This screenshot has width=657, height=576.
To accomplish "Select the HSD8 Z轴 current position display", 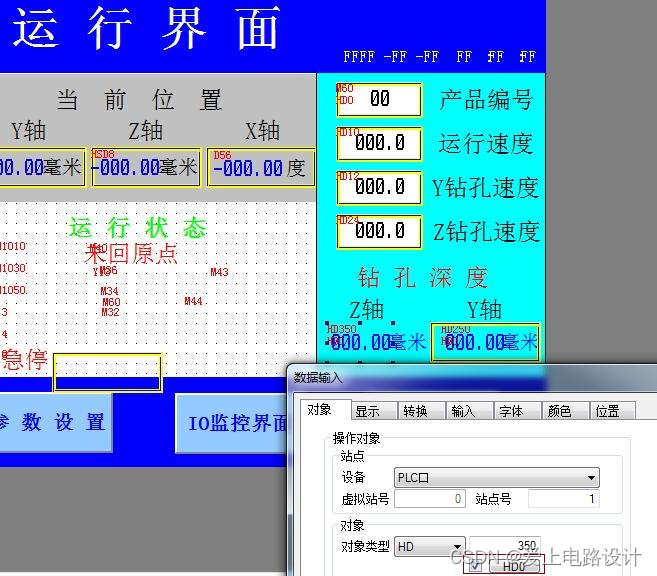I will coord(146,167).
